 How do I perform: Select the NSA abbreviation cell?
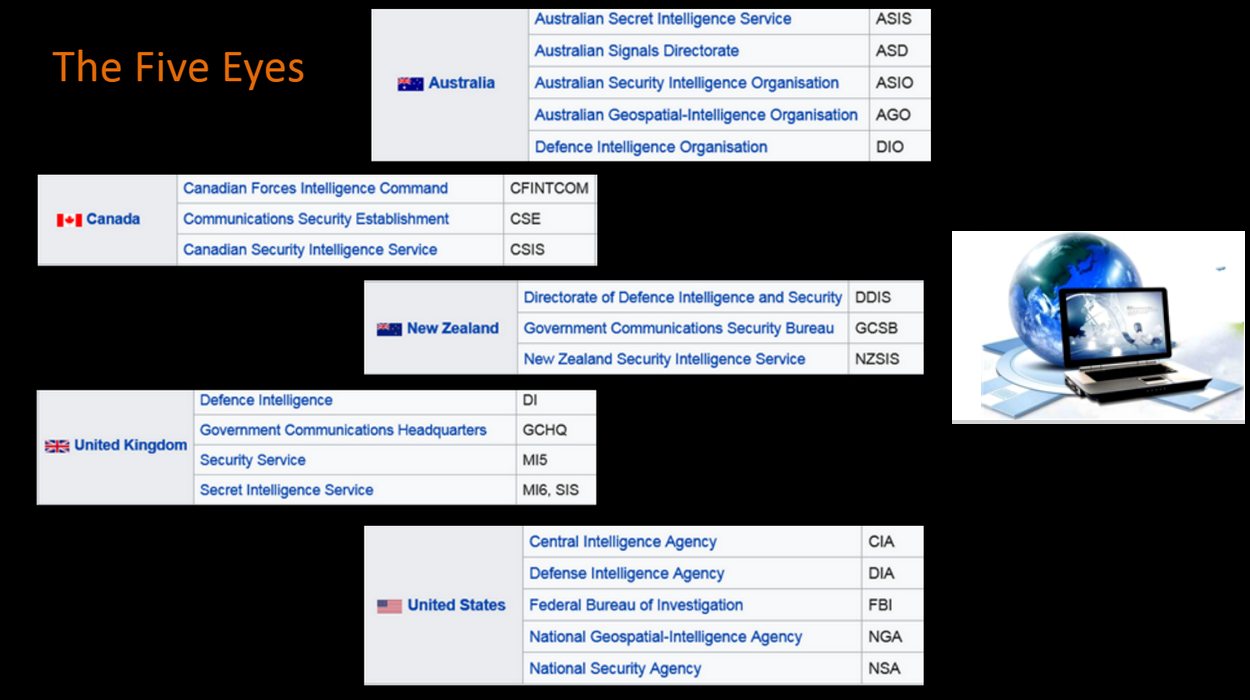click(892, 669)
